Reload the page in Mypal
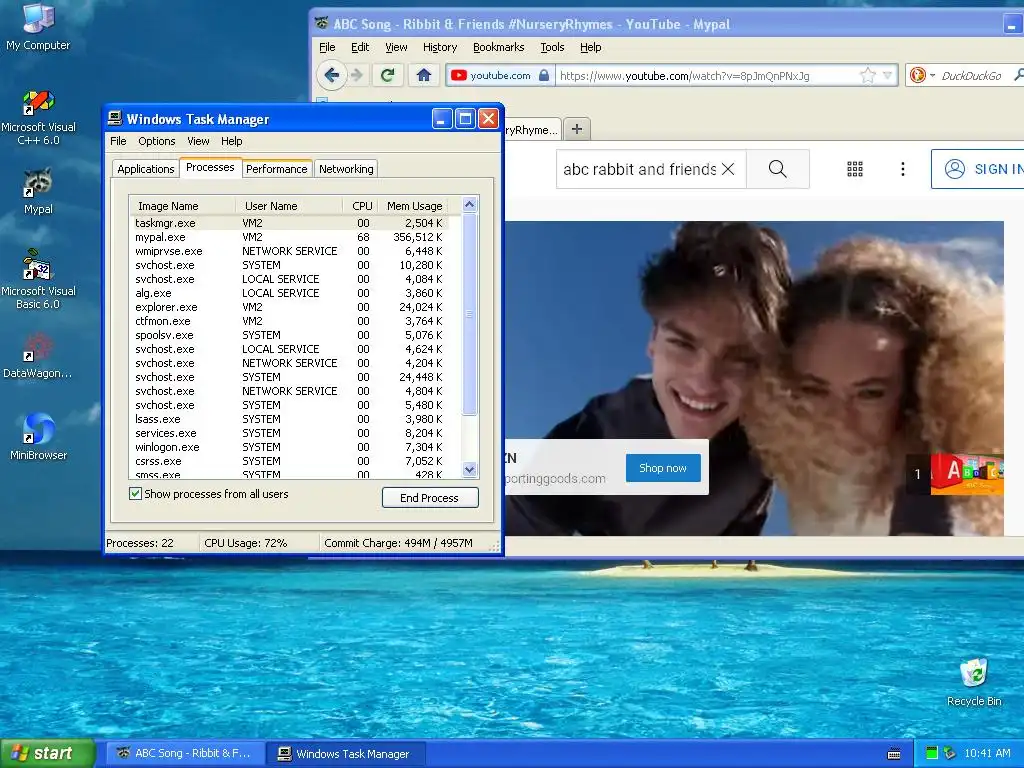 pyautogui.click(x=387, y=75)
